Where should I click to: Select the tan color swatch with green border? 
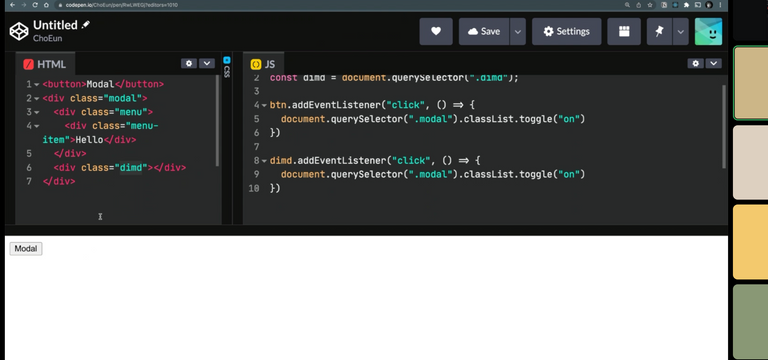click(x=751, y=83)
